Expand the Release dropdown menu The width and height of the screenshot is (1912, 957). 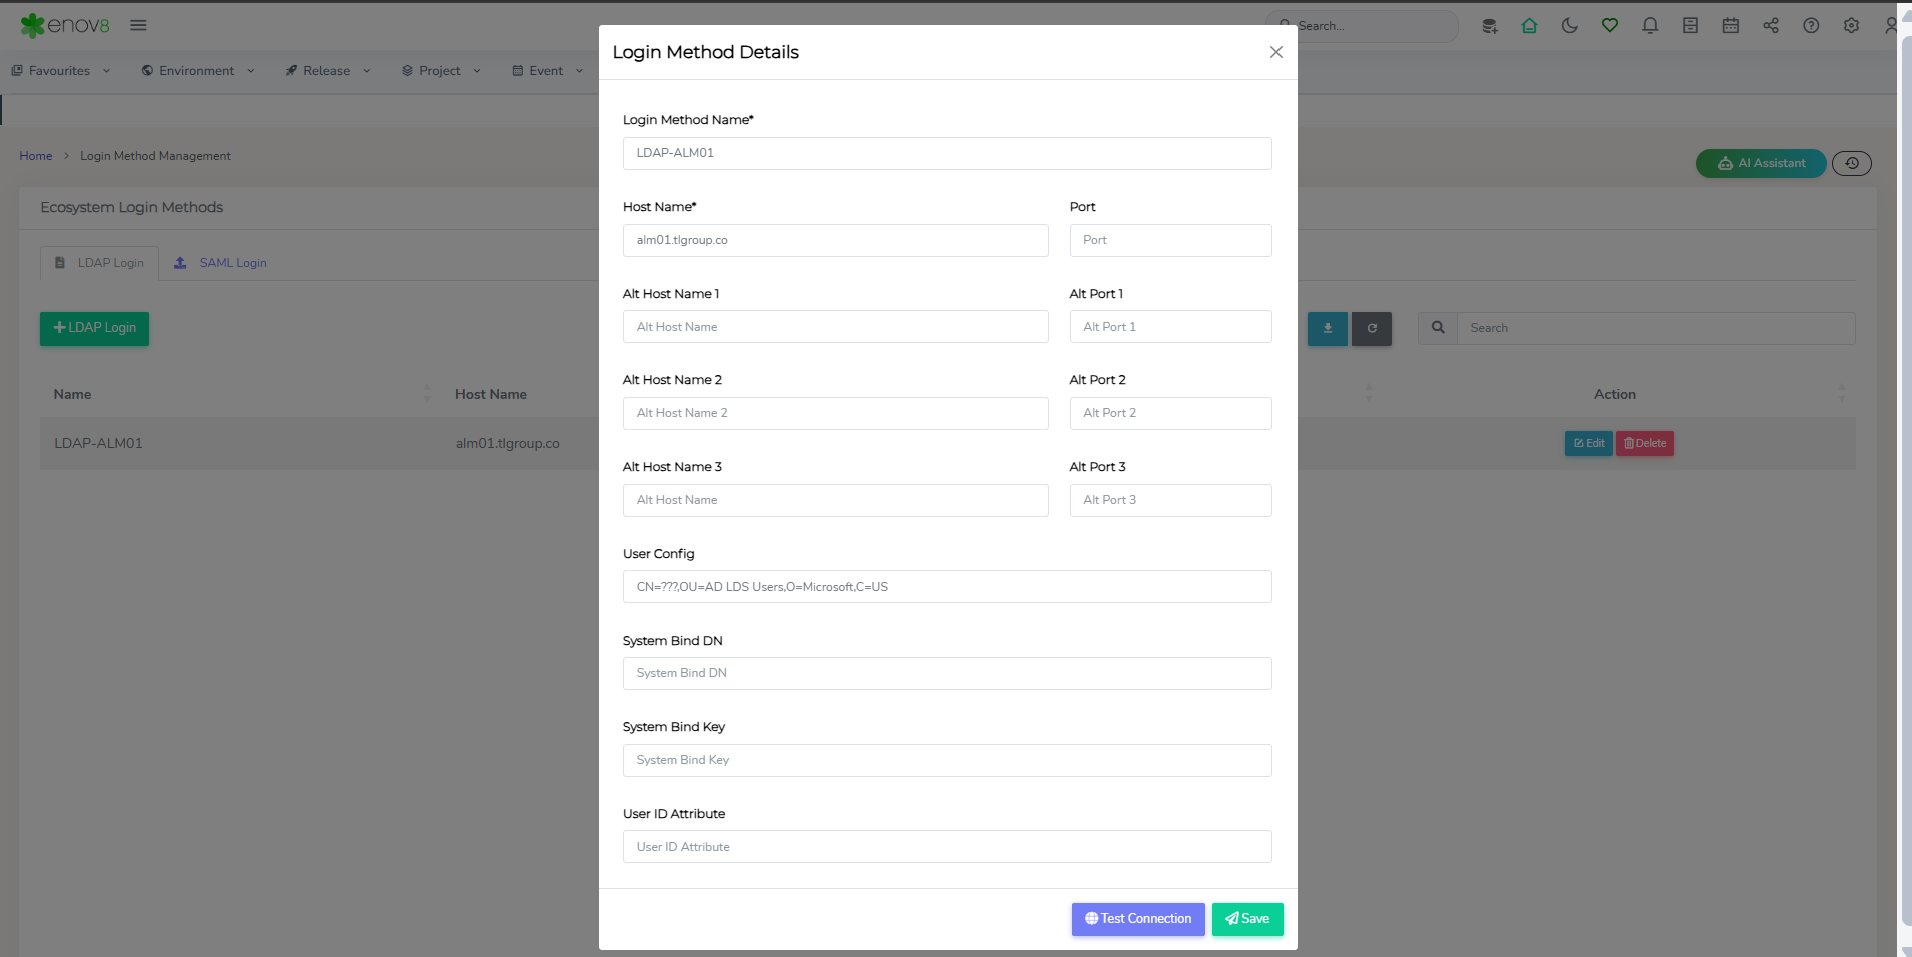(328, 71)
